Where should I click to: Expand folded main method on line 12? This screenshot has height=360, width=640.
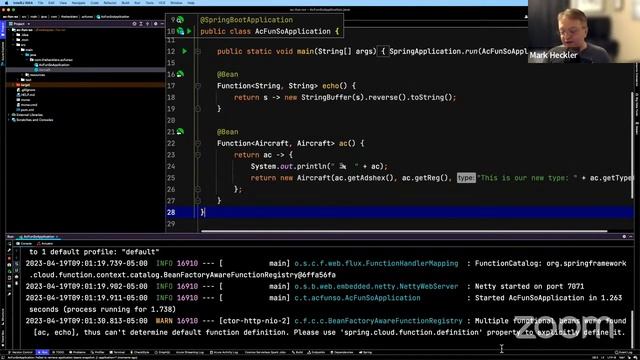[198, 51]
